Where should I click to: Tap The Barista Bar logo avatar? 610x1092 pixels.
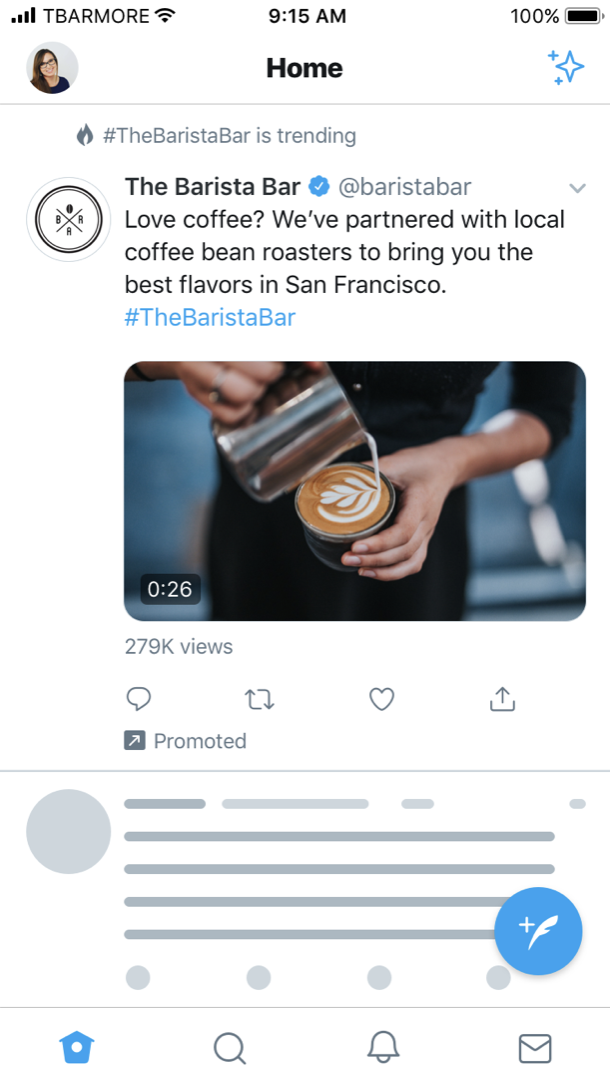[68, 220]
